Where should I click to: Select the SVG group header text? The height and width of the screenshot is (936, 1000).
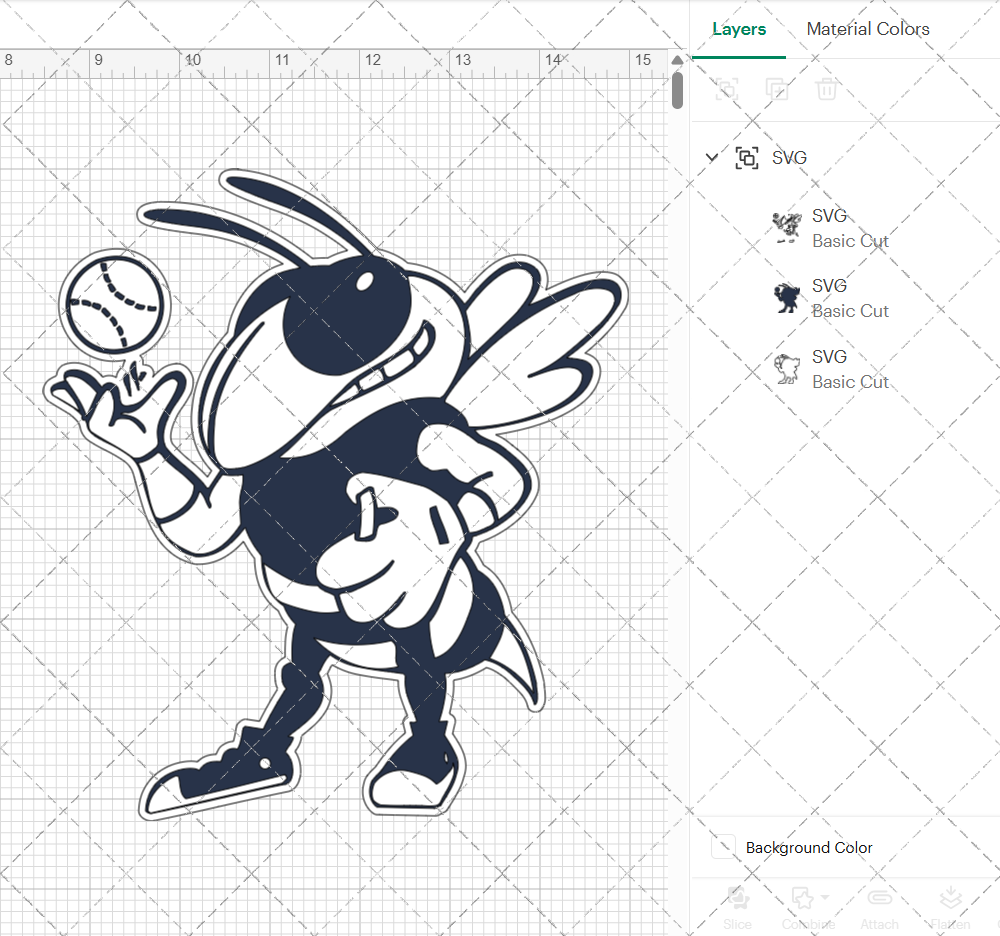click(790, 157)
